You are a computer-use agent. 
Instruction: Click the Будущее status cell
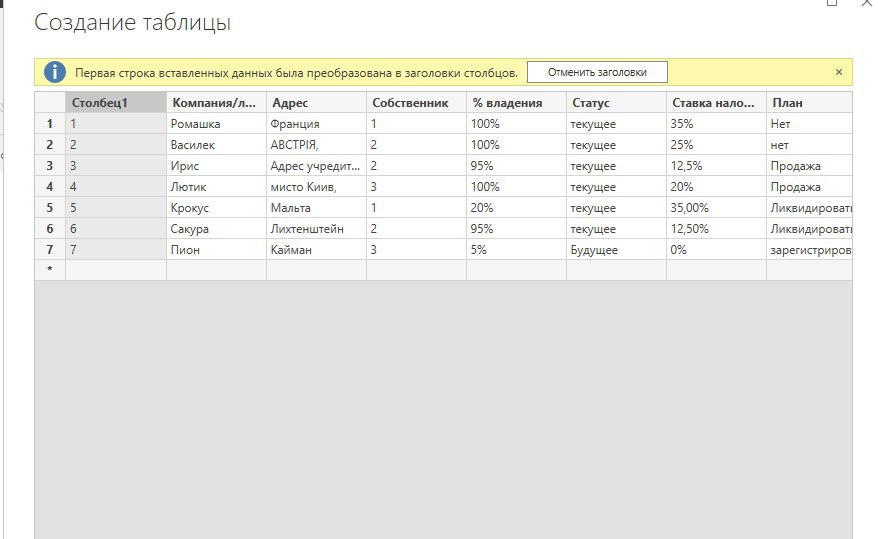point(616,250)
